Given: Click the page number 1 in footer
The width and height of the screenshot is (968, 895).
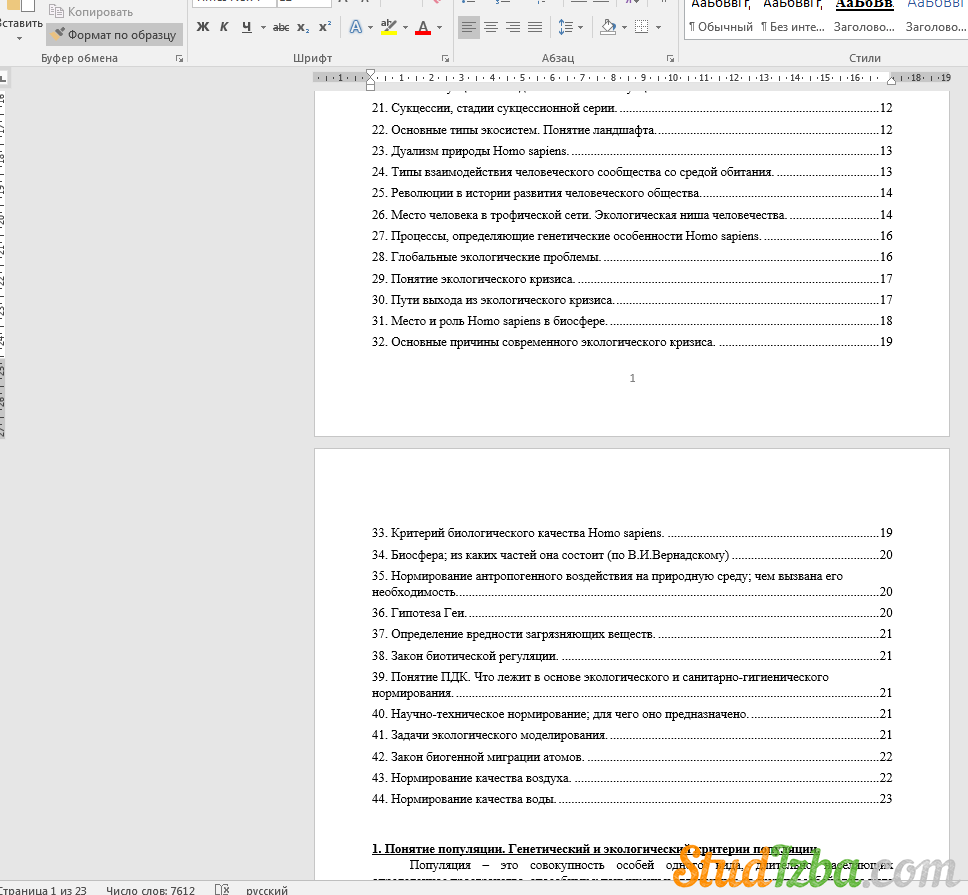Looking at the screenshot, I should coord(632,378).
